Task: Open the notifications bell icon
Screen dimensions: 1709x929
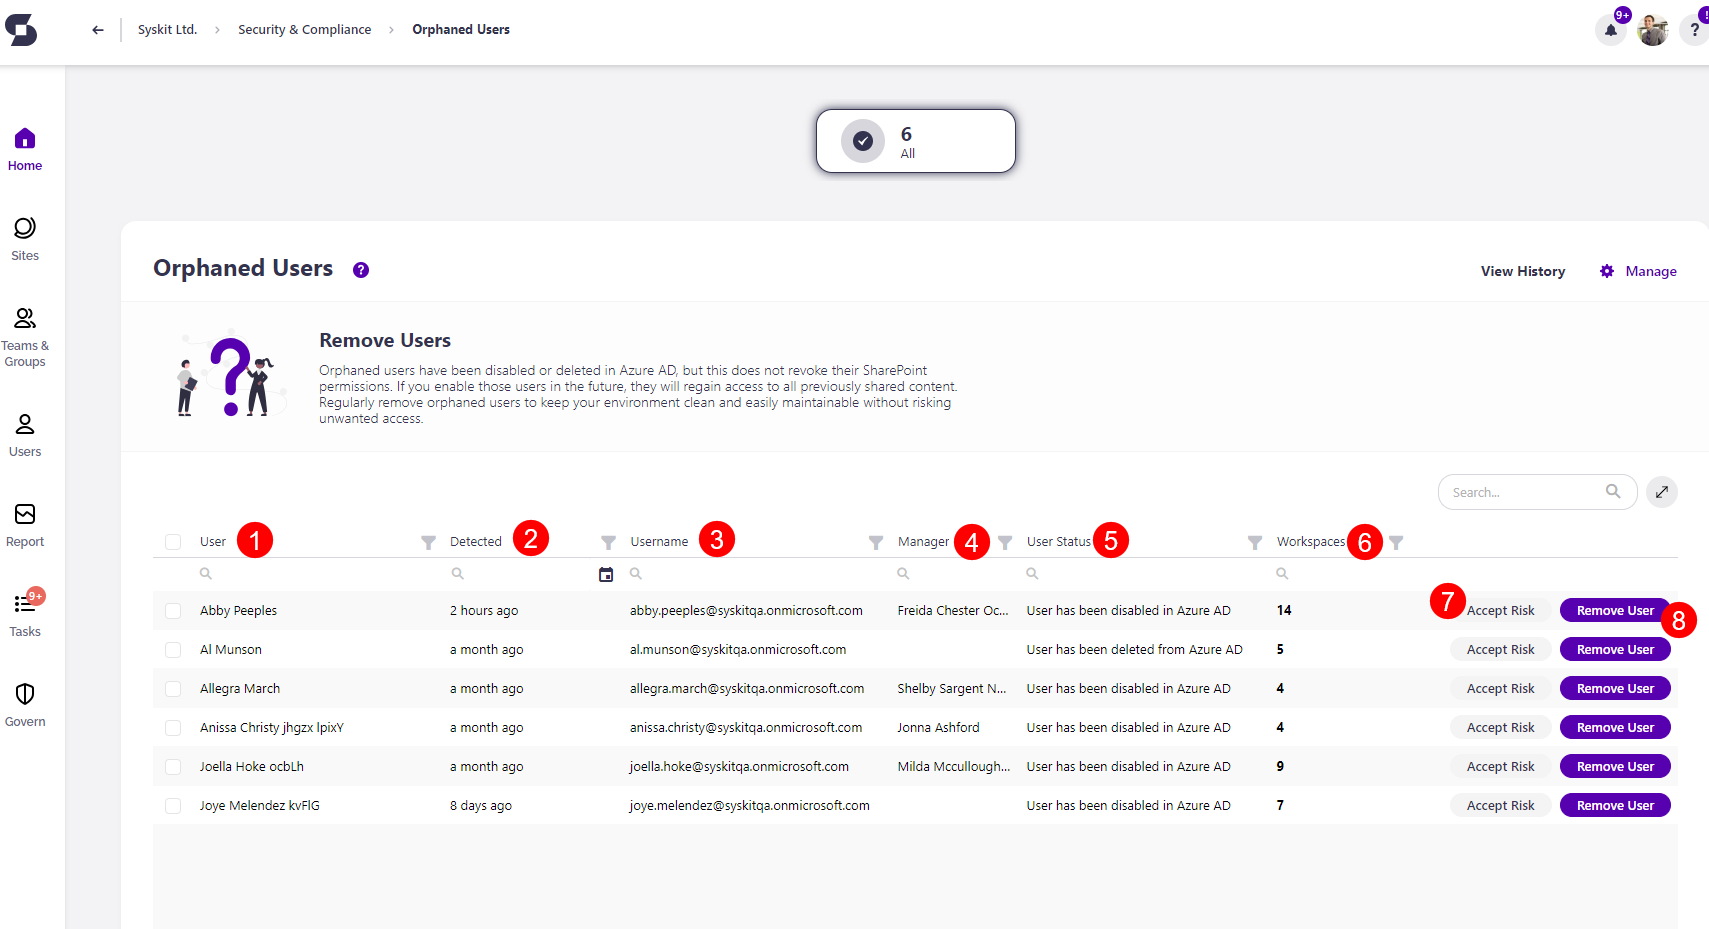Action: [1610, 30]
